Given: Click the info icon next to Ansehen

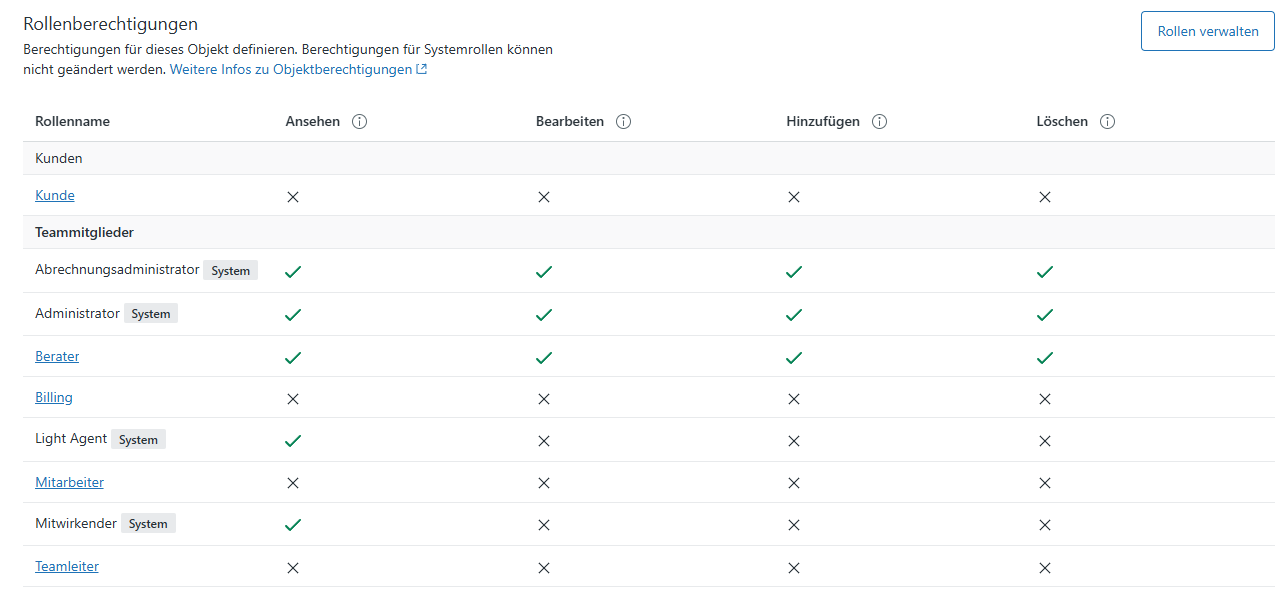Looking at the screenshot, I should pos(360,122).
